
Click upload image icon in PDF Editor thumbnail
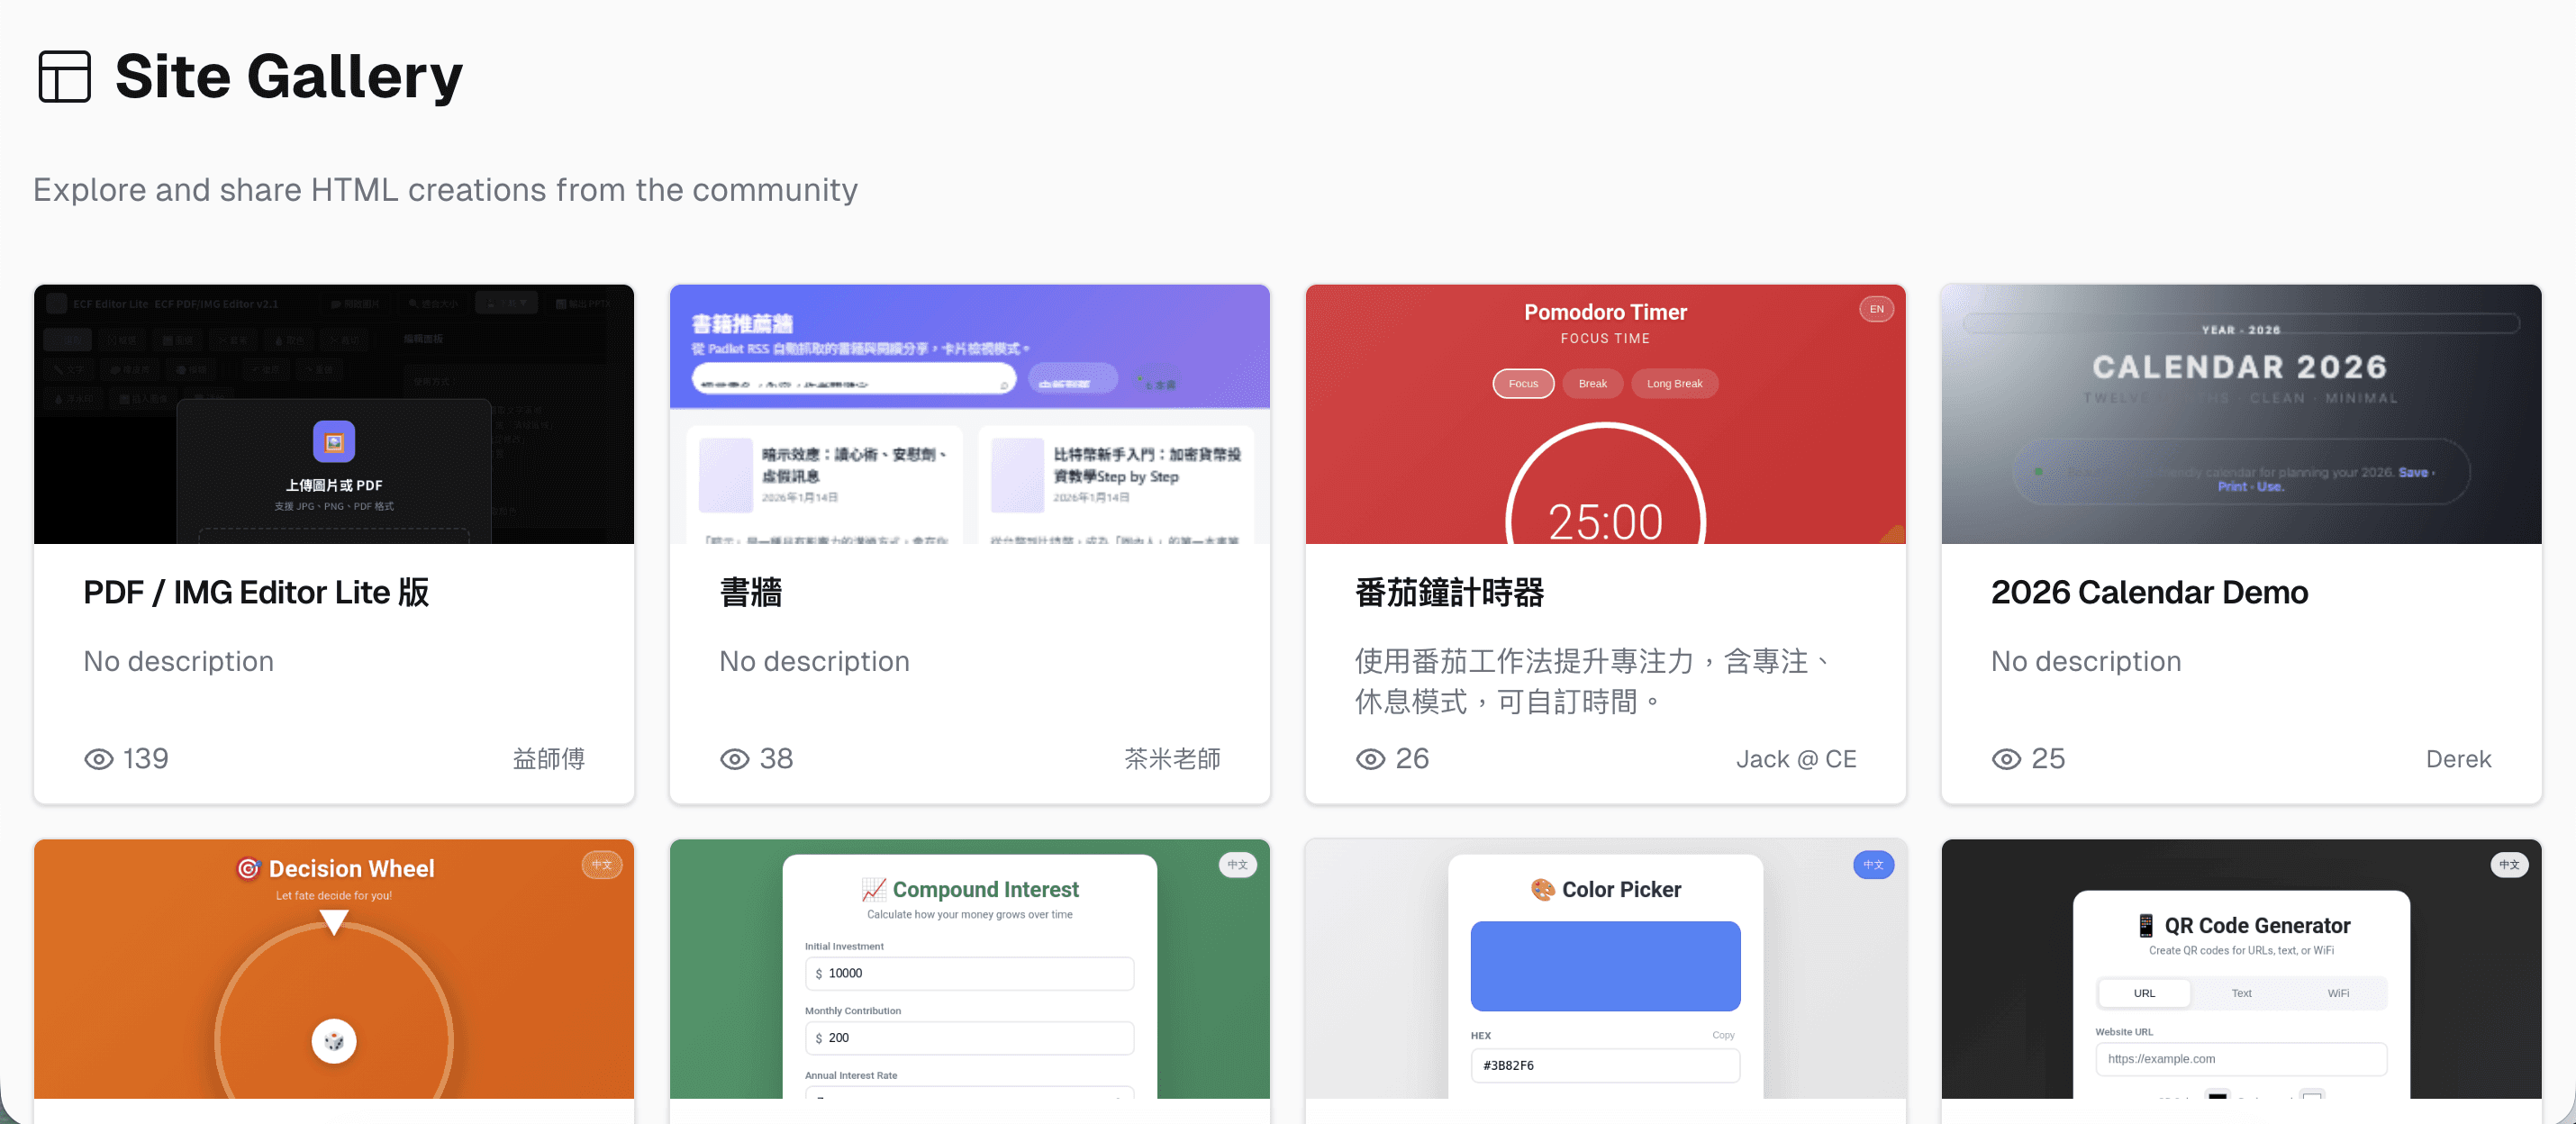334,441
